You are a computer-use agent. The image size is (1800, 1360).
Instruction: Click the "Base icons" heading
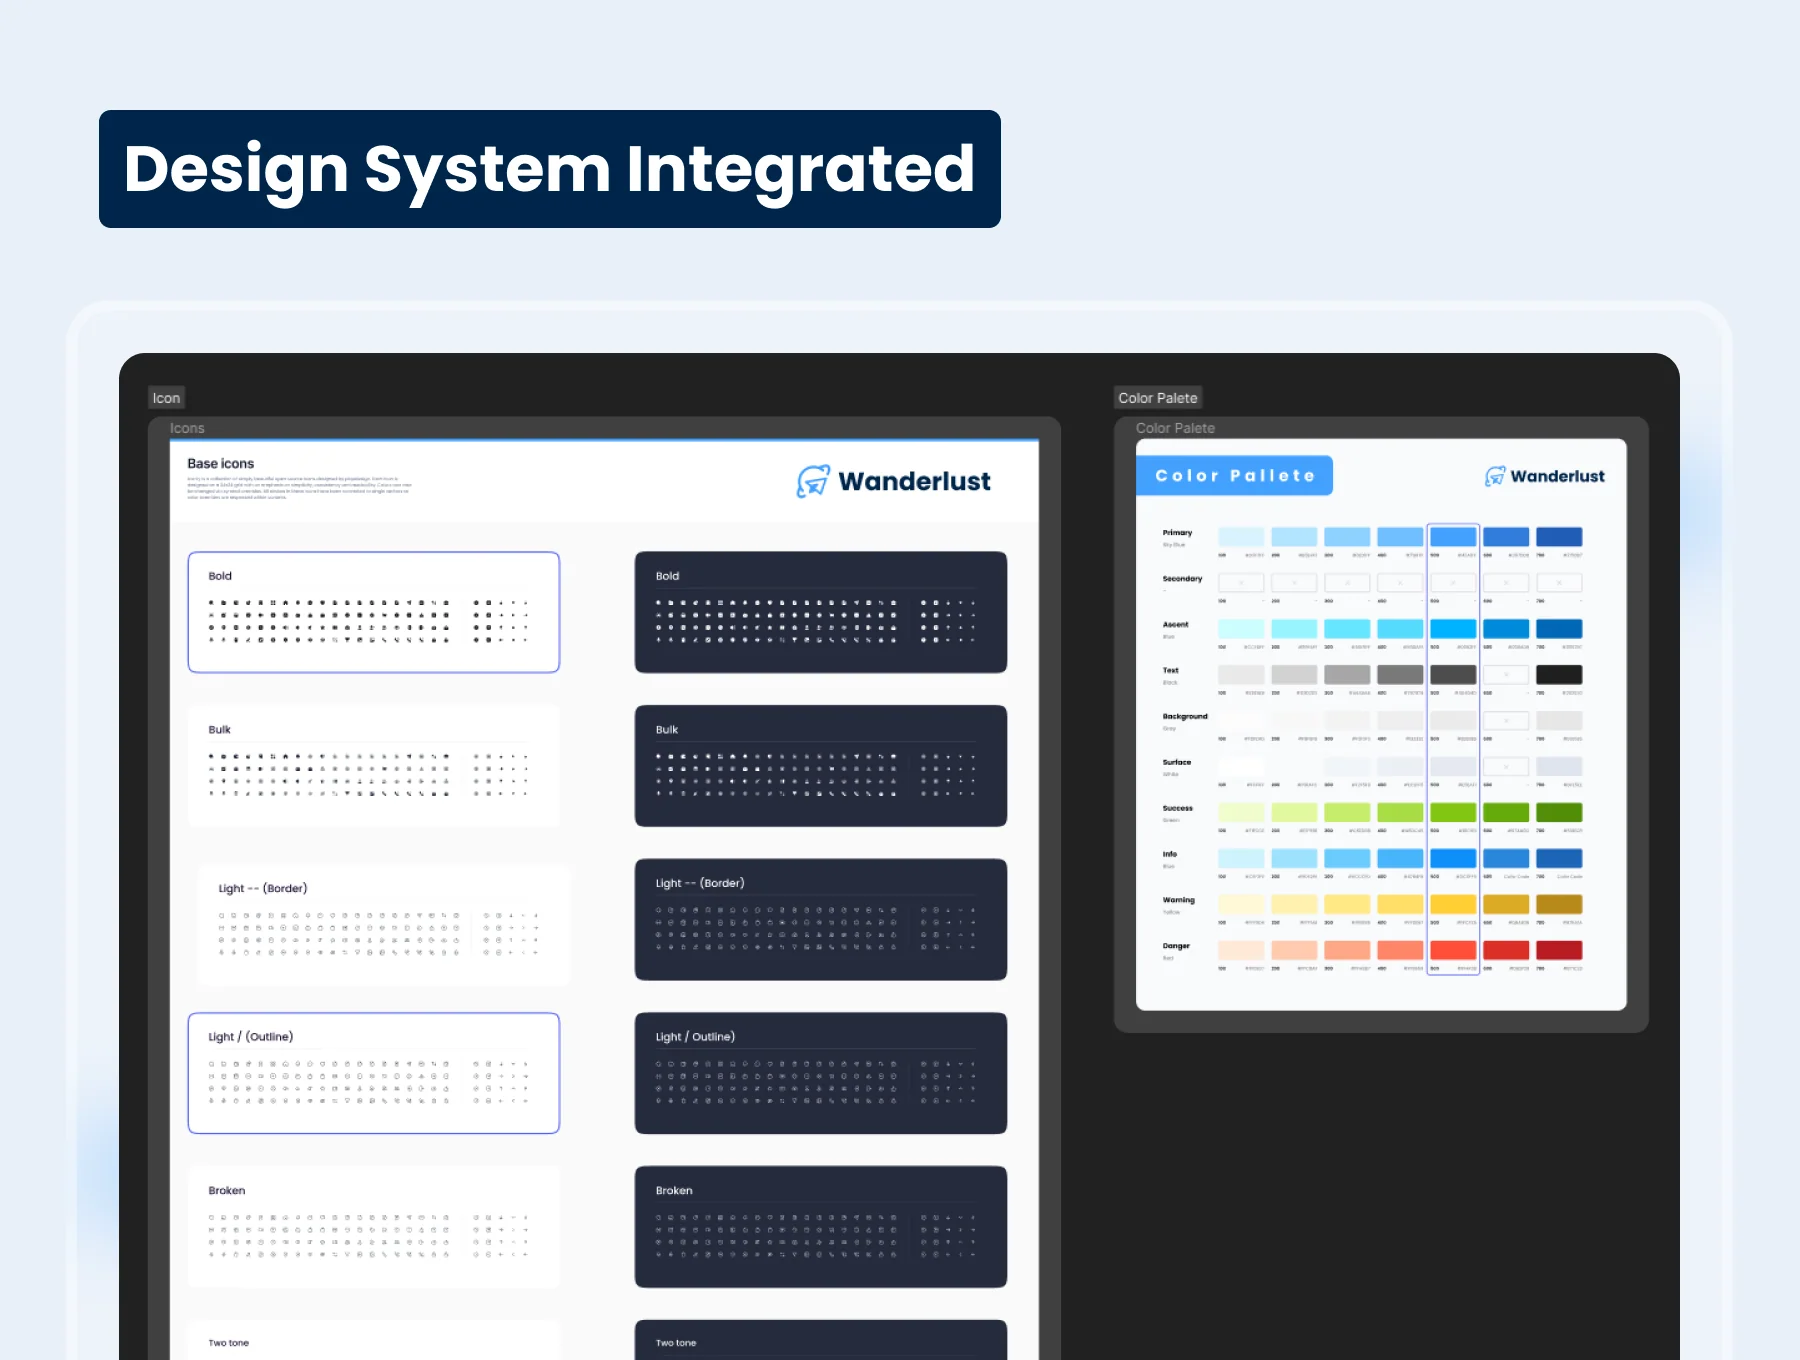pos(221,464)
